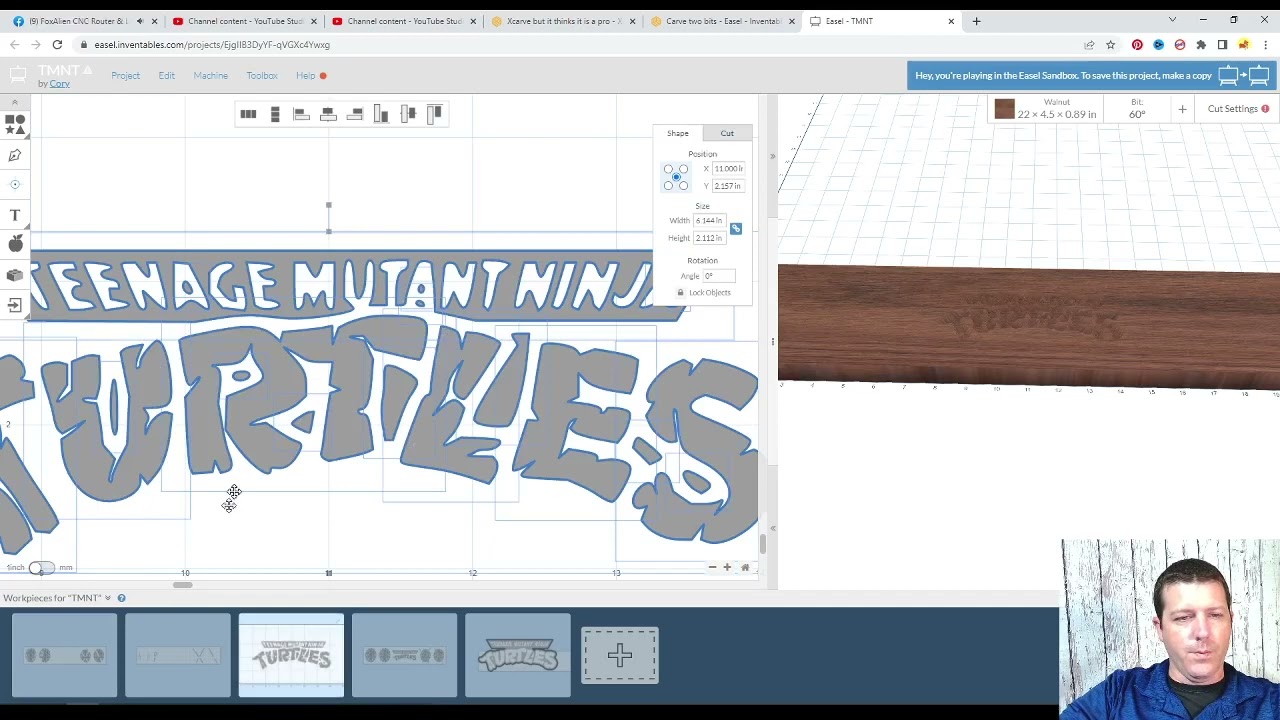Click the Import tool icon
This screenshot has width=1280, height=720.
pyautogui.click(x=15, y=305)
